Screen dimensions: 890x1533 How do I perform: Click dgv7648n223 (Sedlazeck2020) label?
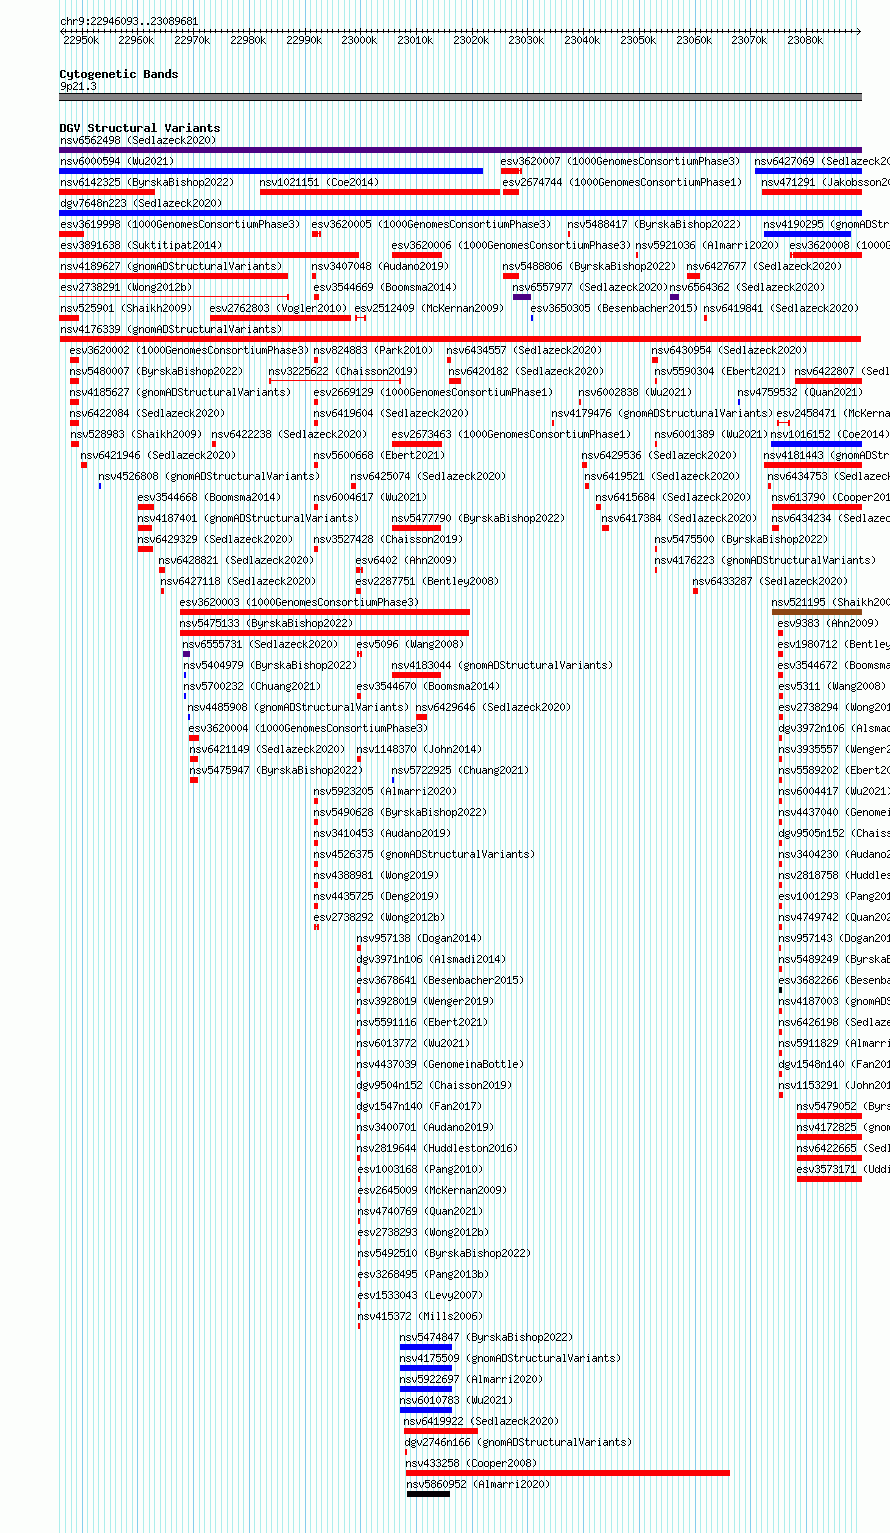[140, 203]
